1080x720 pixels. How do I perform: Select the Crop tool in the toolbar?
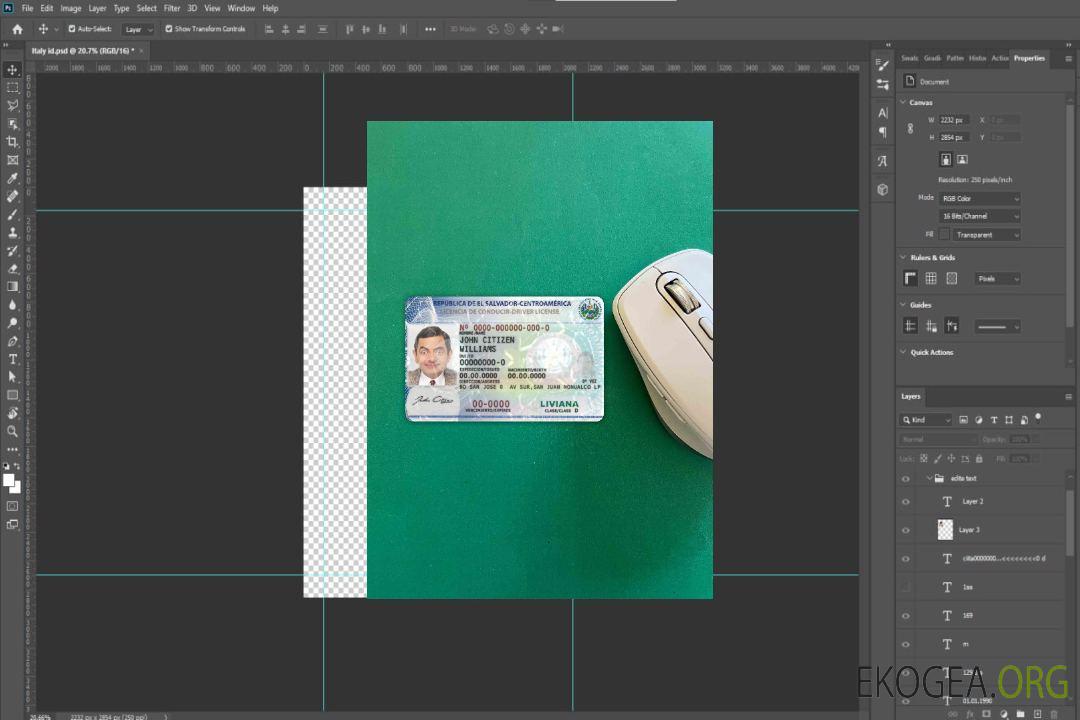(12, 142)
